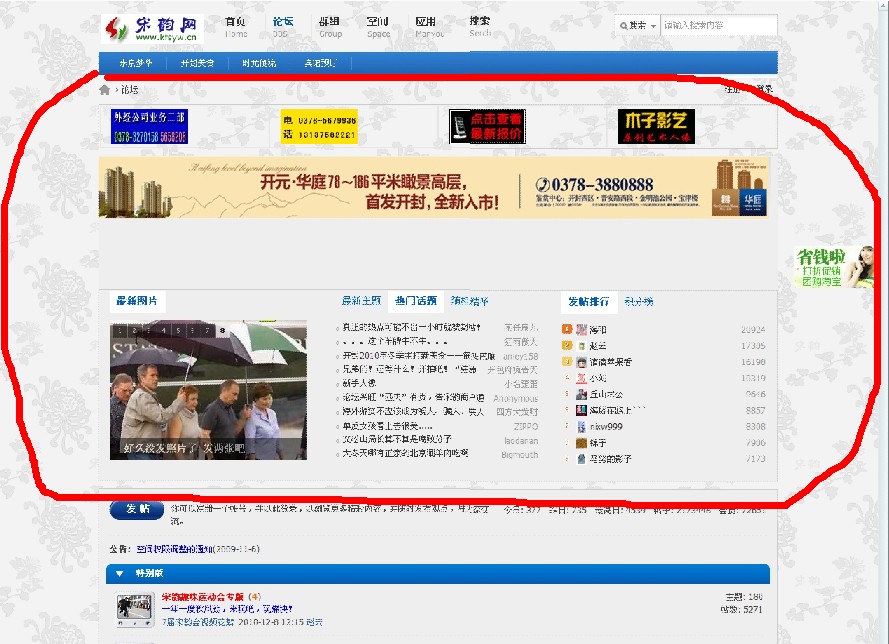Open the 木子影艺 advertisement
The image size is (889, 644).
[656, 126]
